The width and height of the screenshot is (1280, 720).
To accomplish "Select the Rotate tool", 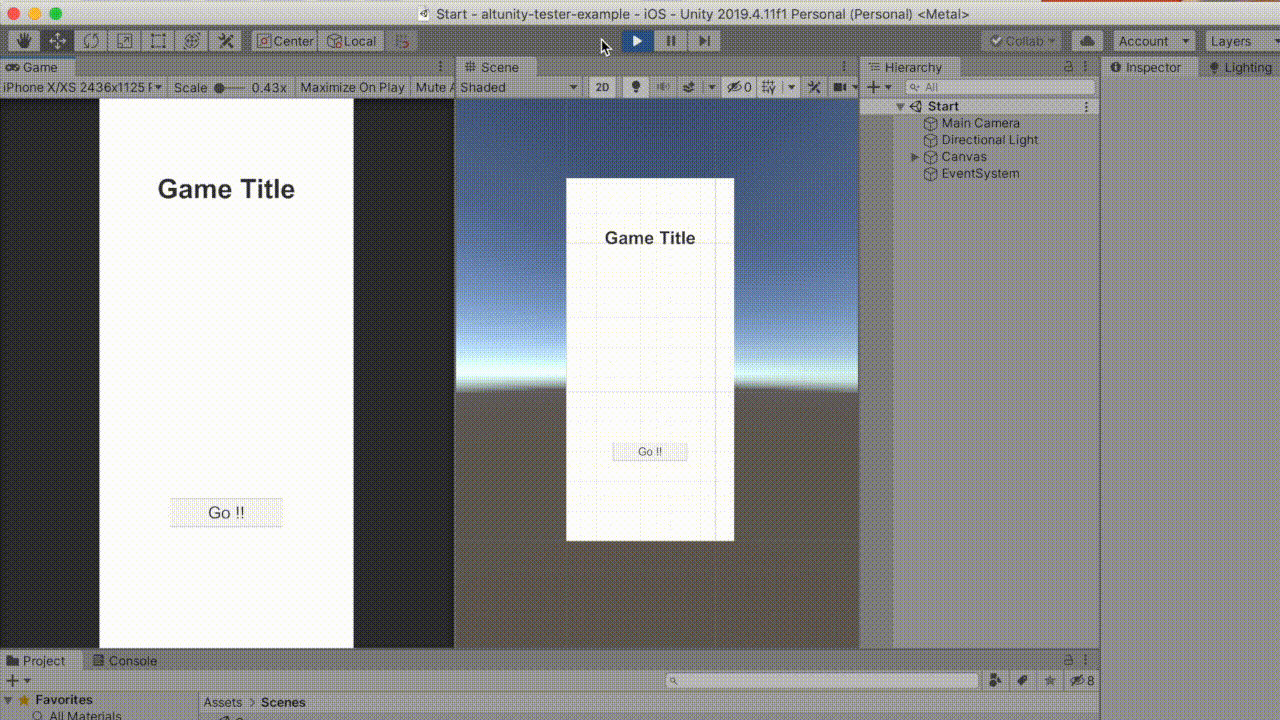I will pos(91,41).
